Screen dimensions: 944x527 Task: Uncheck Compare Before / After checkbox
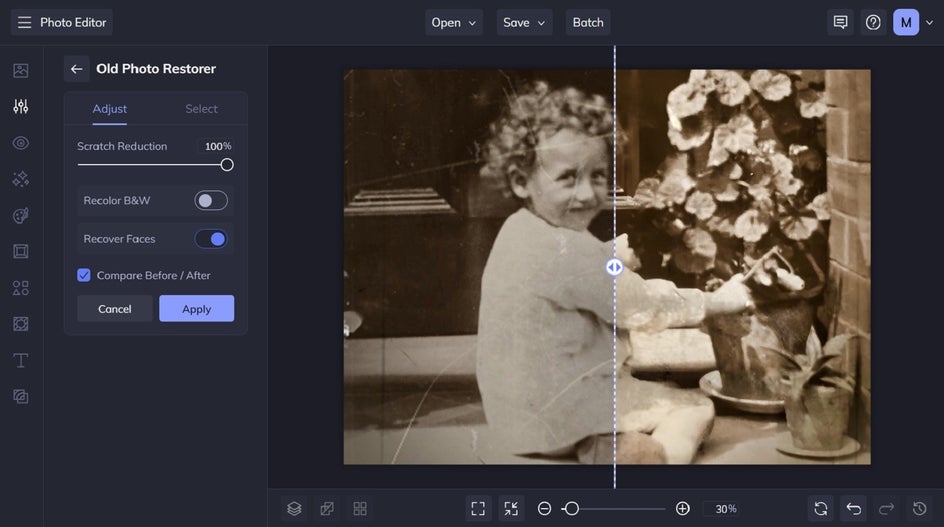(84, 275)
